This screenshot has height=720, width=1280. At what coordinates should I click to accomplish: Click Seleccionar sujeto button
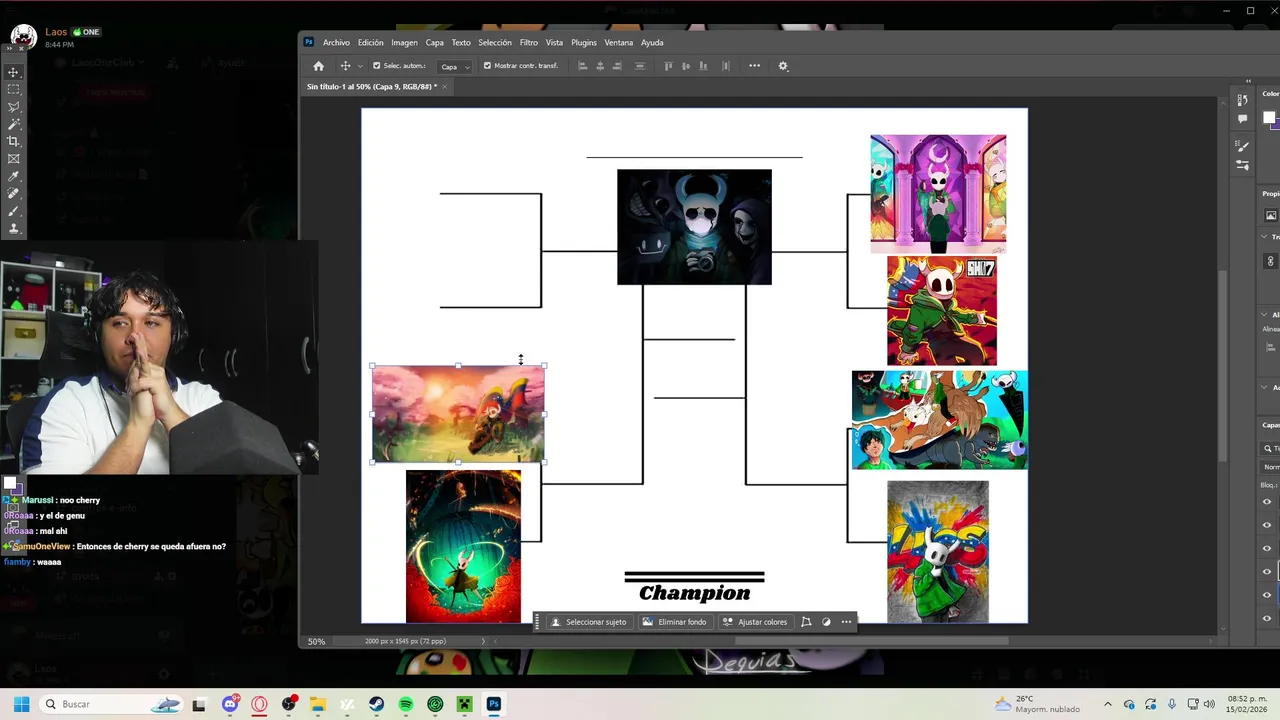point(588,622)
